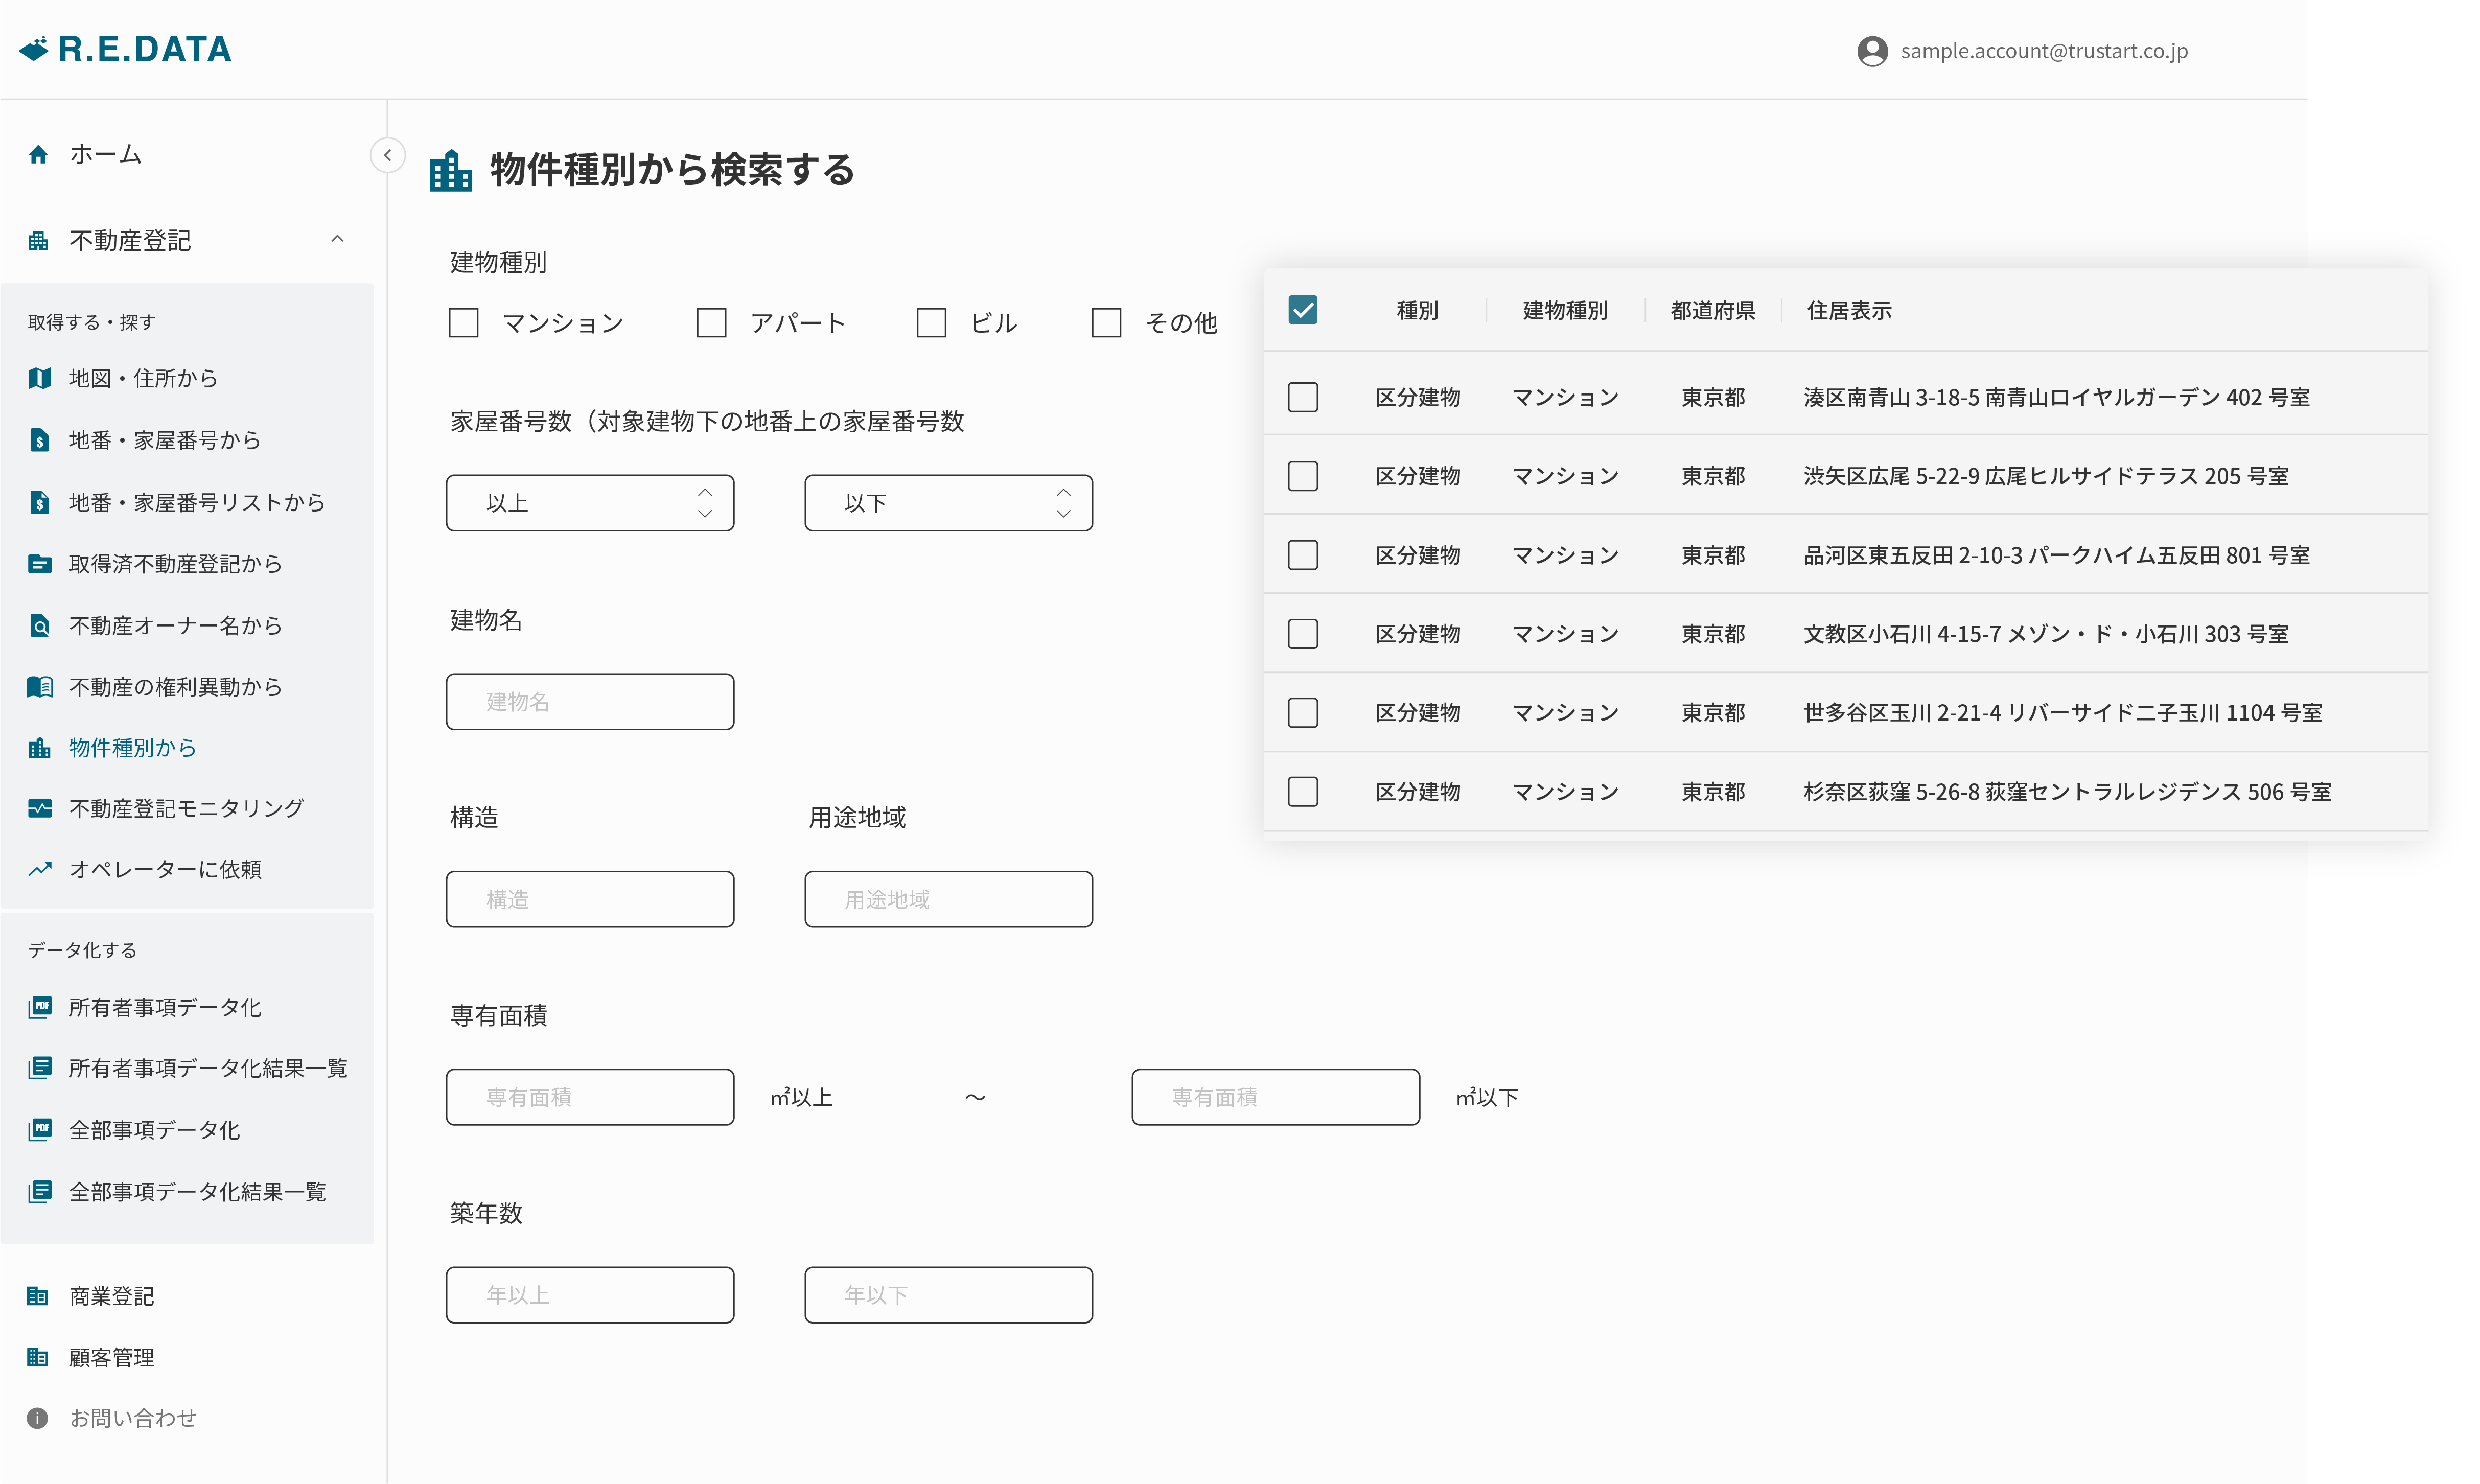Collapse the 不動産登記 menu section
Screen dimensions: 2480x1484
tap(337, 239)
